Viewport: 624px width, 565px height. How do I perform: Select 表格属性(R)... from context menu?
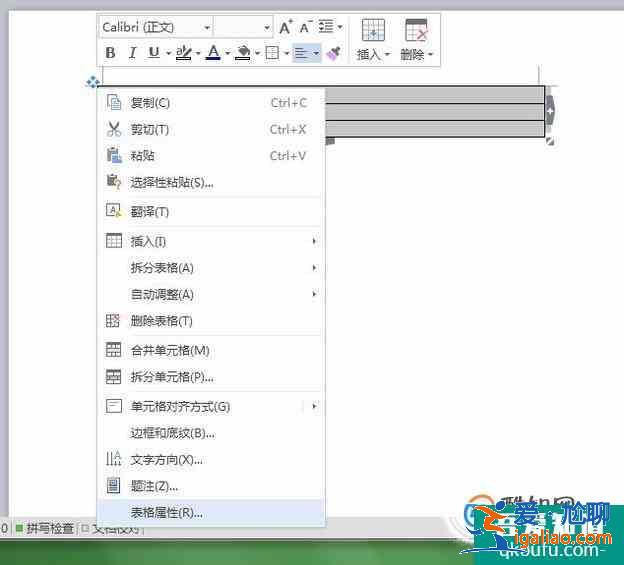(x=166, y=513)
